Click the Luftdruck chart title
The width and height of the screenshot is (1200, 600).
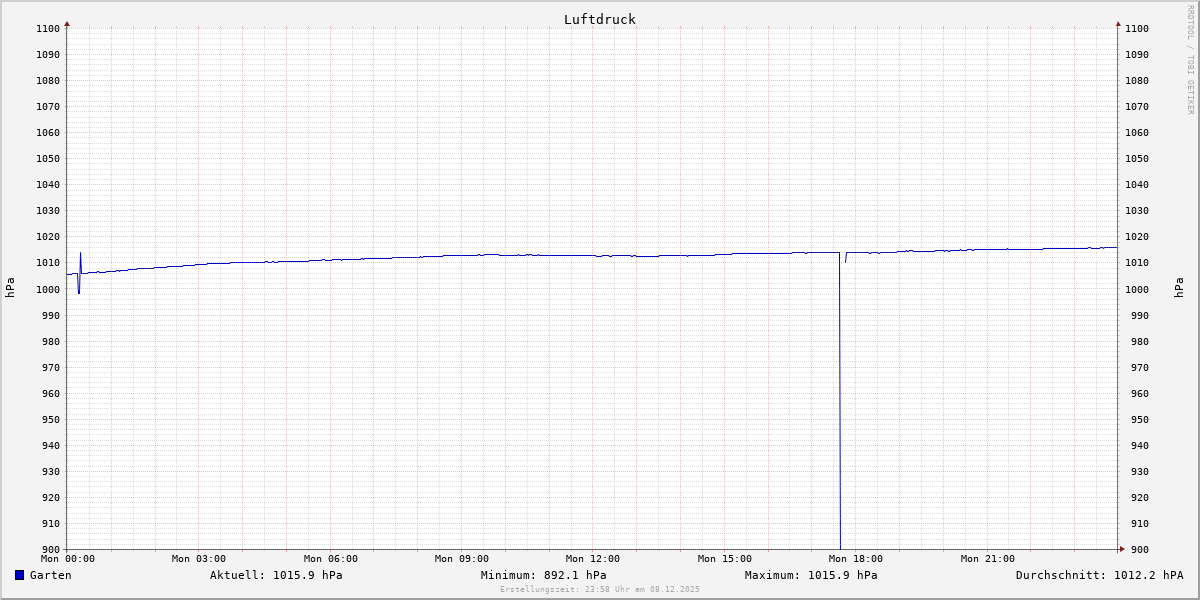click(x=599, y=19)
